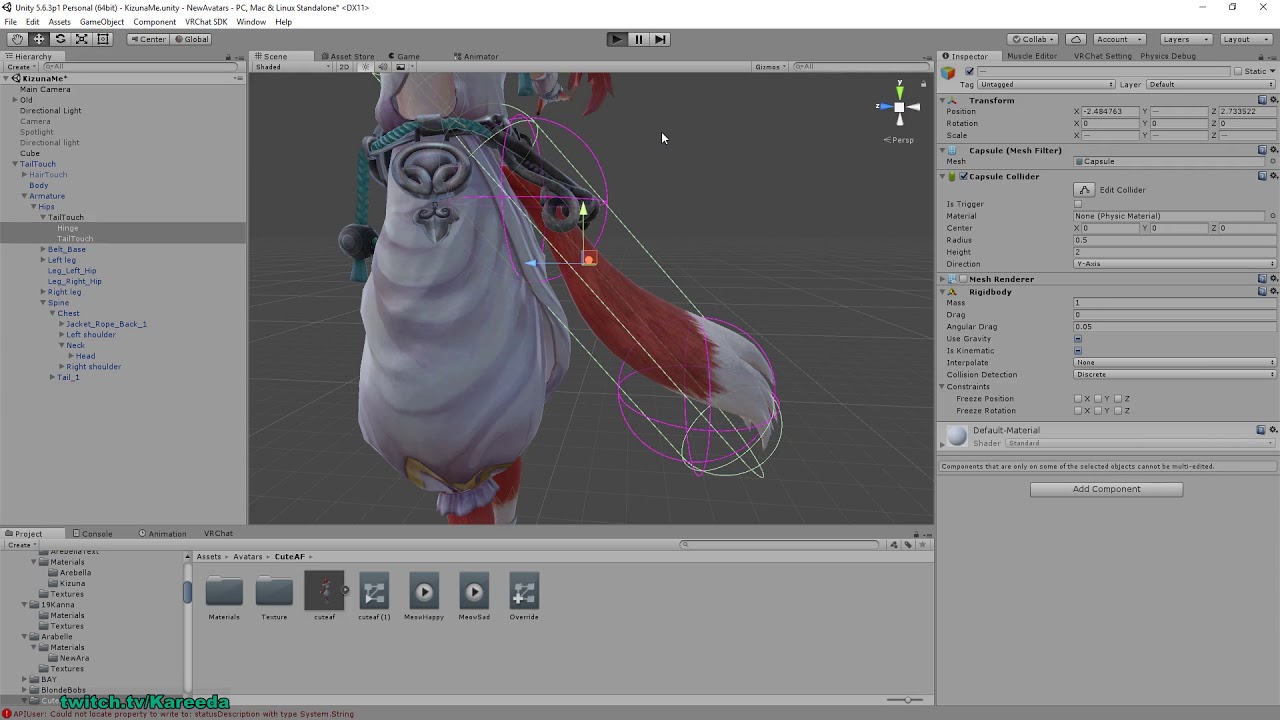Start Play mode with the Play button
The width and height of the screenshot is (1280, 720).
(x=616, y=39)
